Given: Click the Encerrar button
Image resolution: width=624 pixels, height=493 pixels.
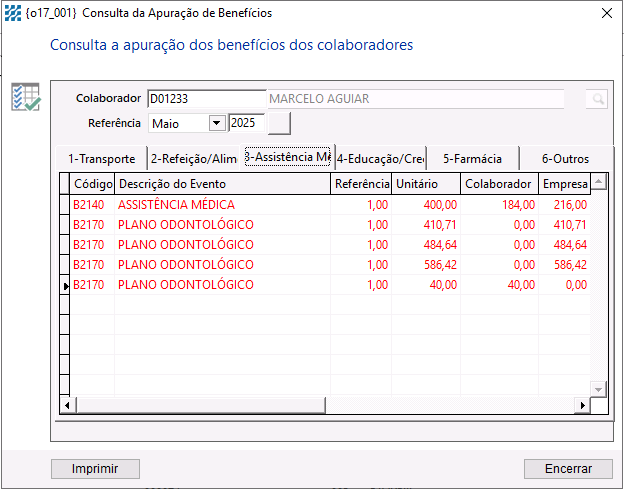Looking at the screenshot, I should tap(568, 468).
